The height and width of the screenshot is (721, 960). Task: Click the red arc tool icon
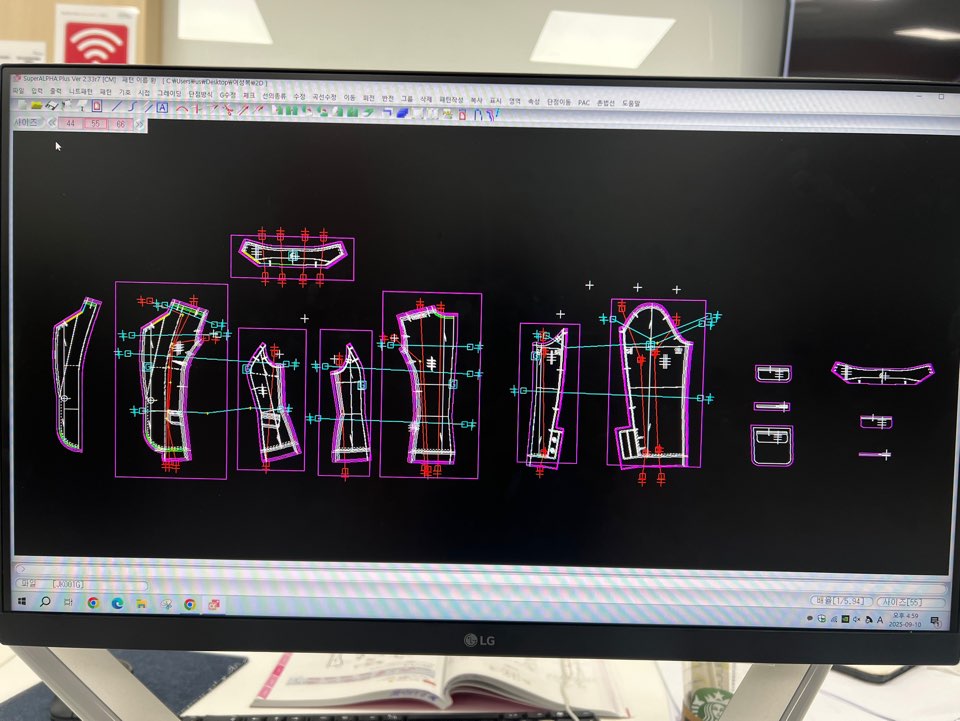tap(183, 106)
